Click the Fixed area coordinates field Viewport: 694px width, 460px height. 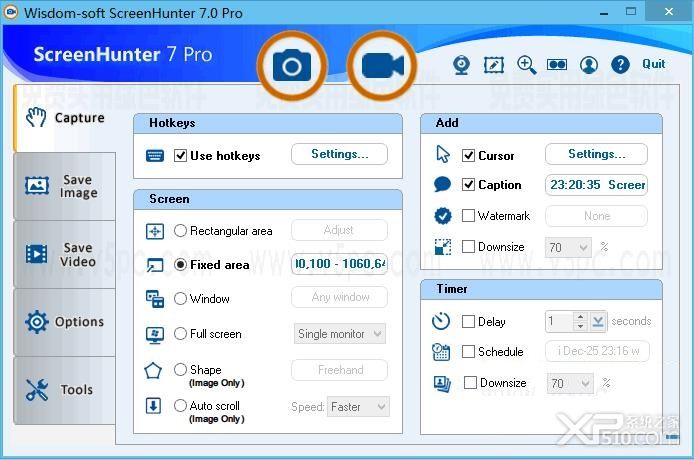pyautogui.click(x=339, y=264)
